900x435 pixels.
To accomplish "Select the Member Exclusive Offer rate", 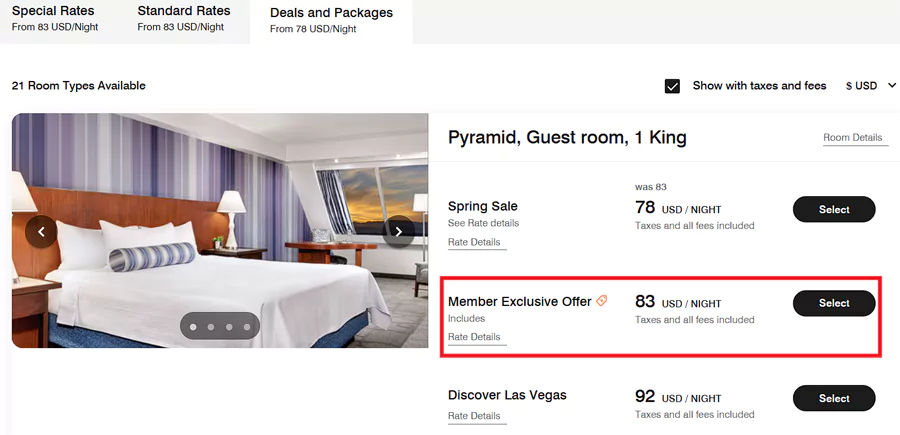I will point(834,303).
